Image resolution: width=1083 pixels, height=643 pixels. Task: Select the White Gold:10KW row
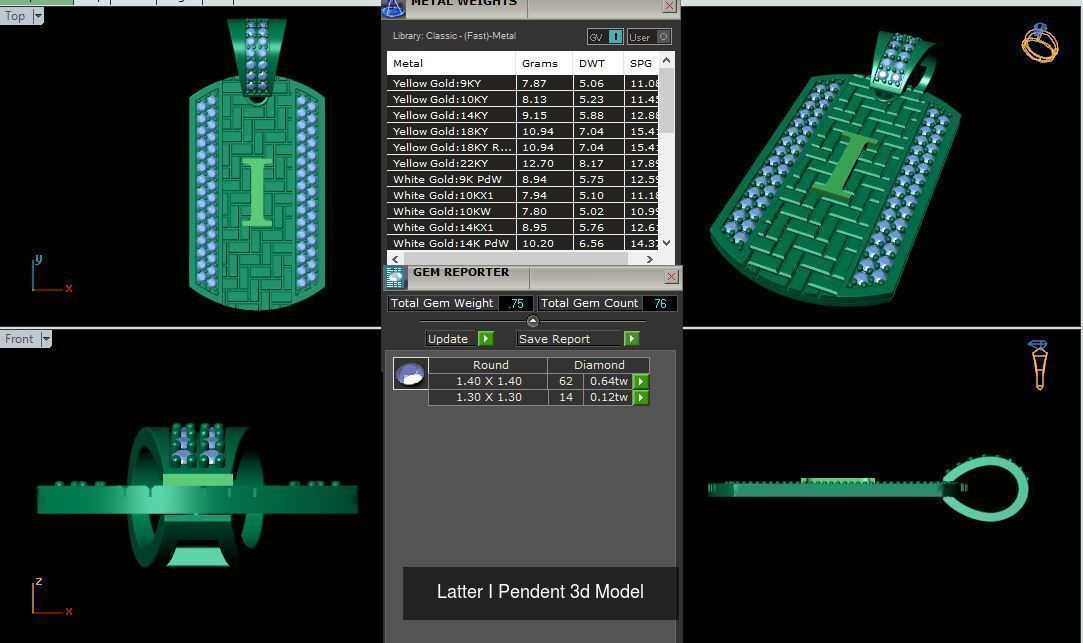523,211
